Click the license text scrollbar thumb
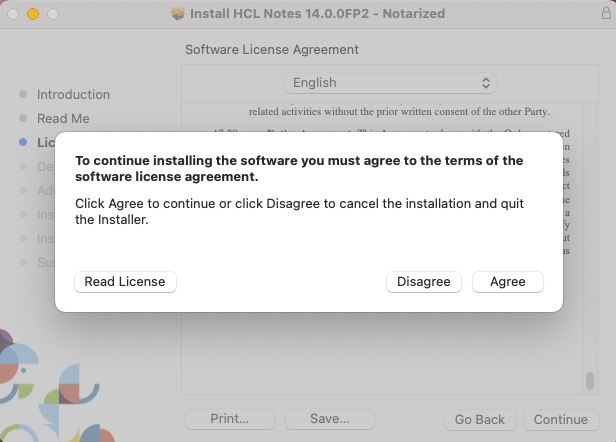Viewport: 616px width, 442px height. pos(589,383)
